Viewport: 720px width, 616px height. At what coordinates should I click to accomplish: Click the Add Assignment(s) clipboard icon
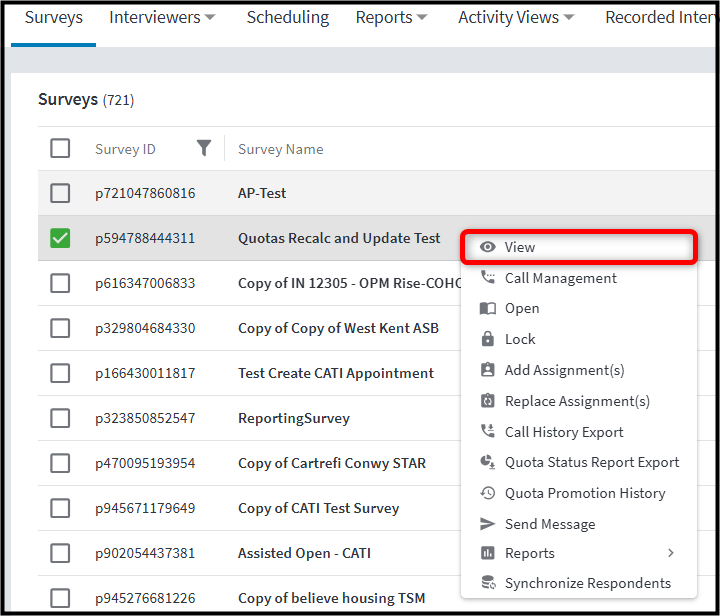[487, 370]
